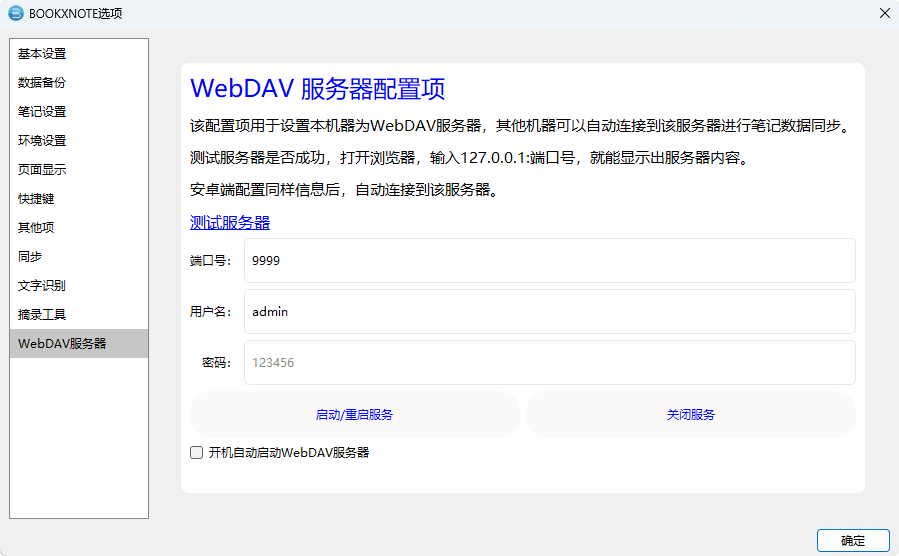Open 摘录工具 in the sidebar
This screenshot has height=556, width=899.
coord(79,314)
